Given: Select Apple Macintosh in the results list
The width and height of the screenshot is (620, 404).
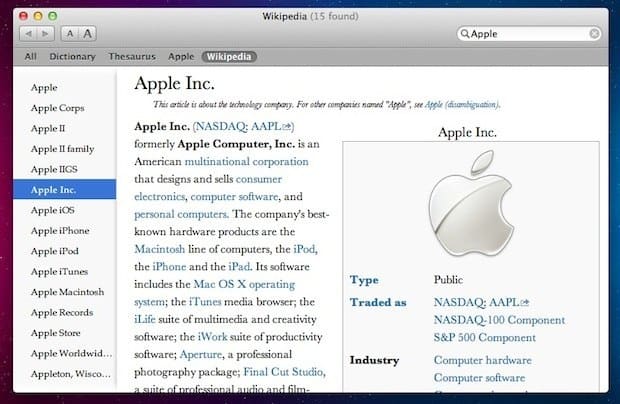Looking at the screenshot, I should 65,292.
